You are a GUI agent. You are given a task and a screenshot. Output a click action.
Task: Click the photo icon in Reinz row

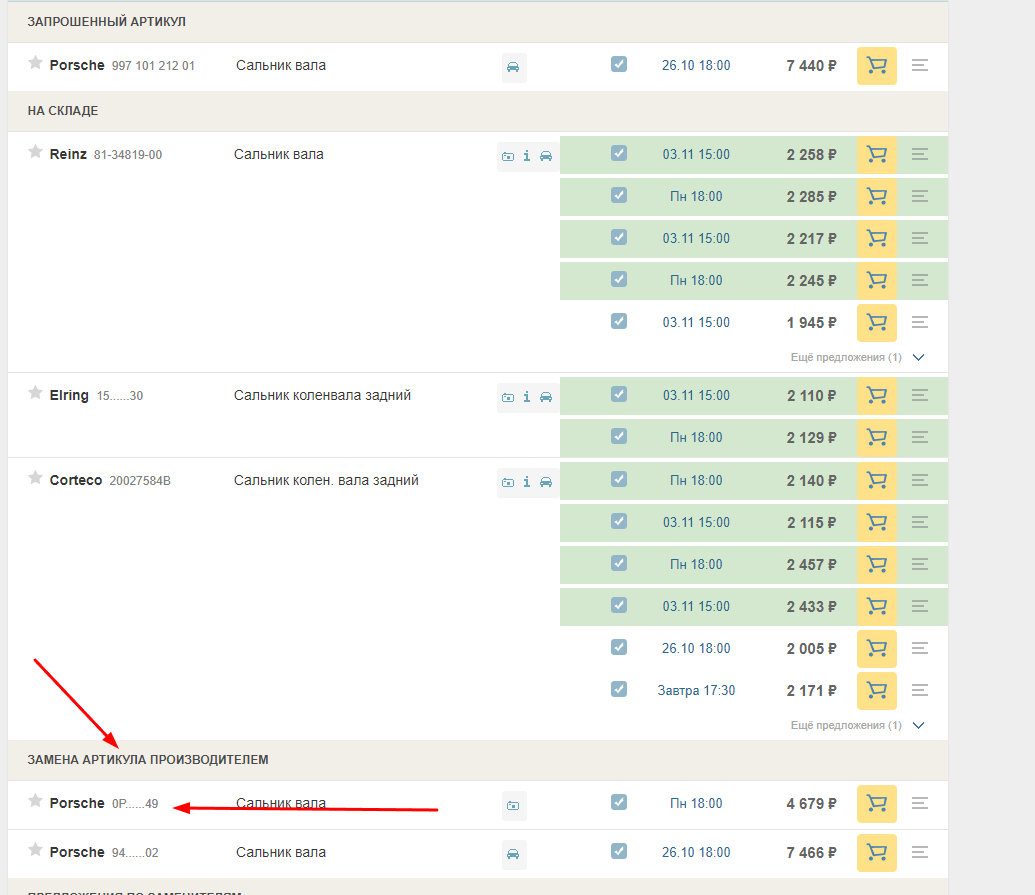[x=508, y=157]
